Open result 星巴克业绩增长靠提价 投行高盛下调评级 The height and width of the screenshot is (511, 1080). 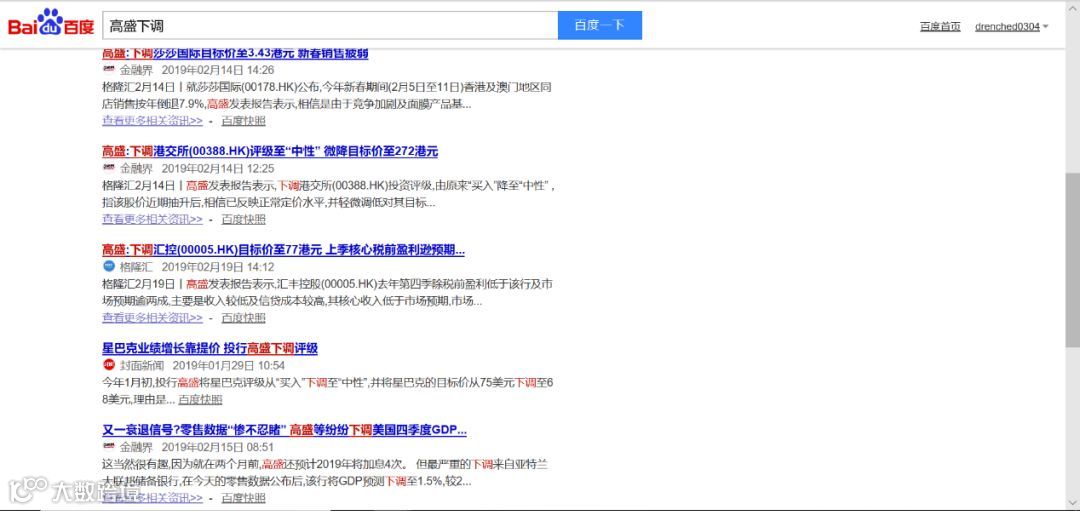(209, 348)
